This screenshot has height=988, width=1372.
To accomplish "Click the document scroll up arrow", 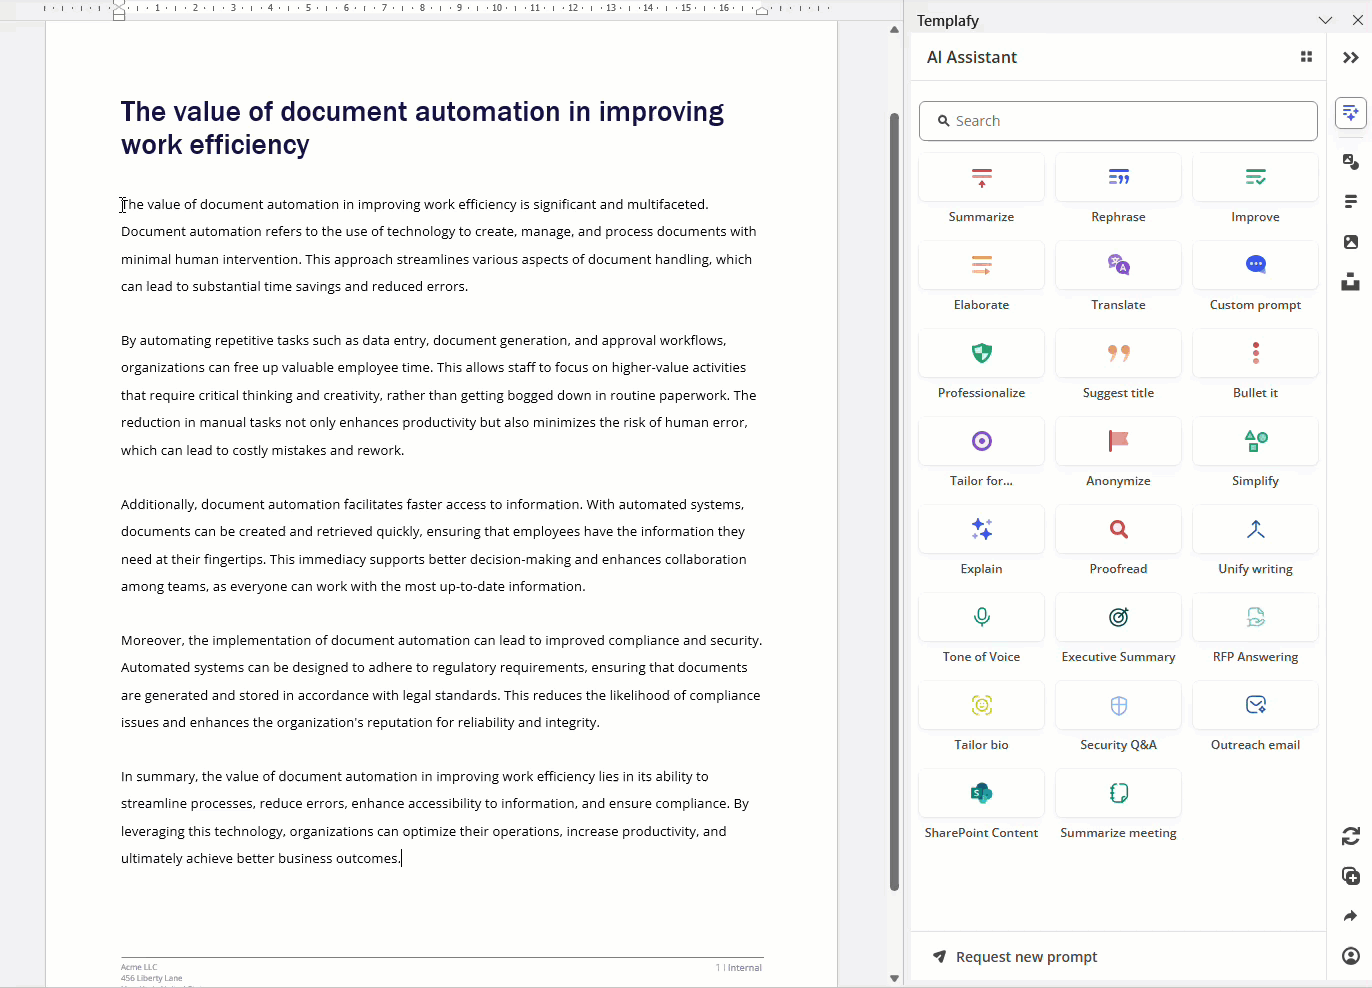I will coord(894,29).
